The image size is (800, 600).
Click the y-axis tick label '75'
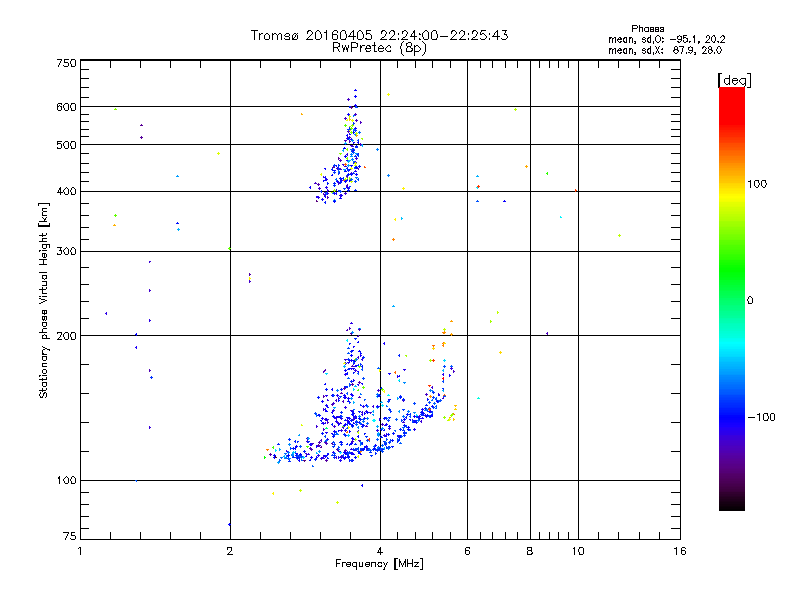(70, 536)
